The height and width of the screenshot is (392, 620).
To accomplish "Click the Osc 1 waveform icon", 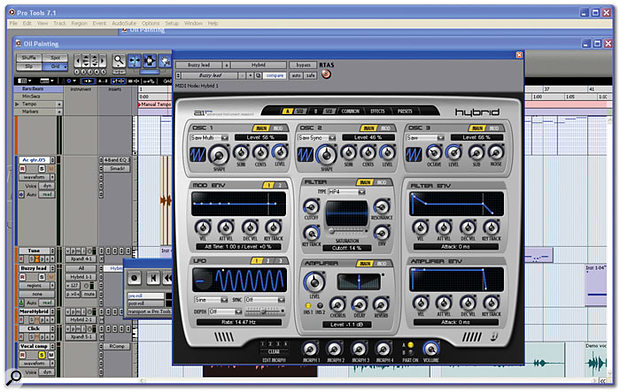I will pyautogui.click(x=198, y=154).
